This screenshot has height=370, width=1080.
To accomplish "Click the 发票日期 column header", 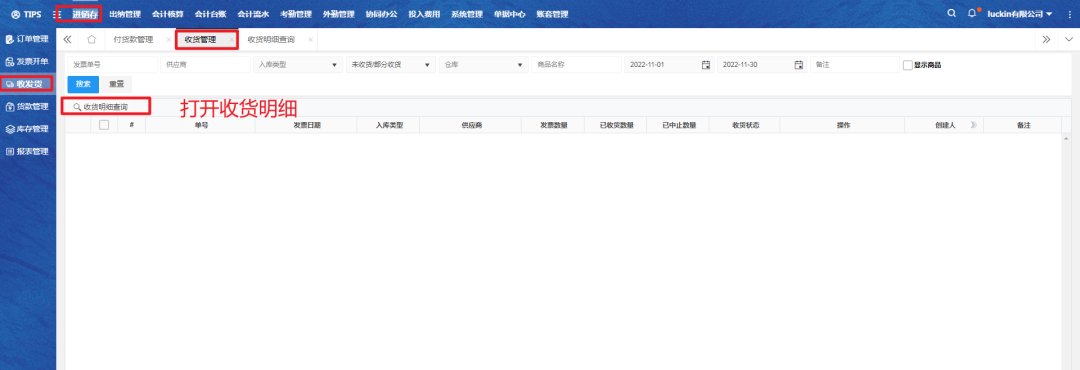I will point(307,125).
